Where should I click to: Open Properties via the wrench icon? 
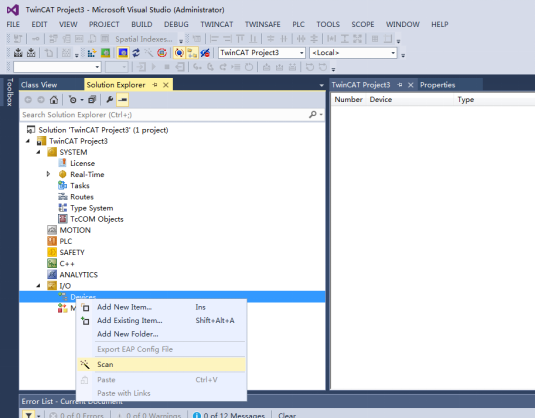(110, 100)
